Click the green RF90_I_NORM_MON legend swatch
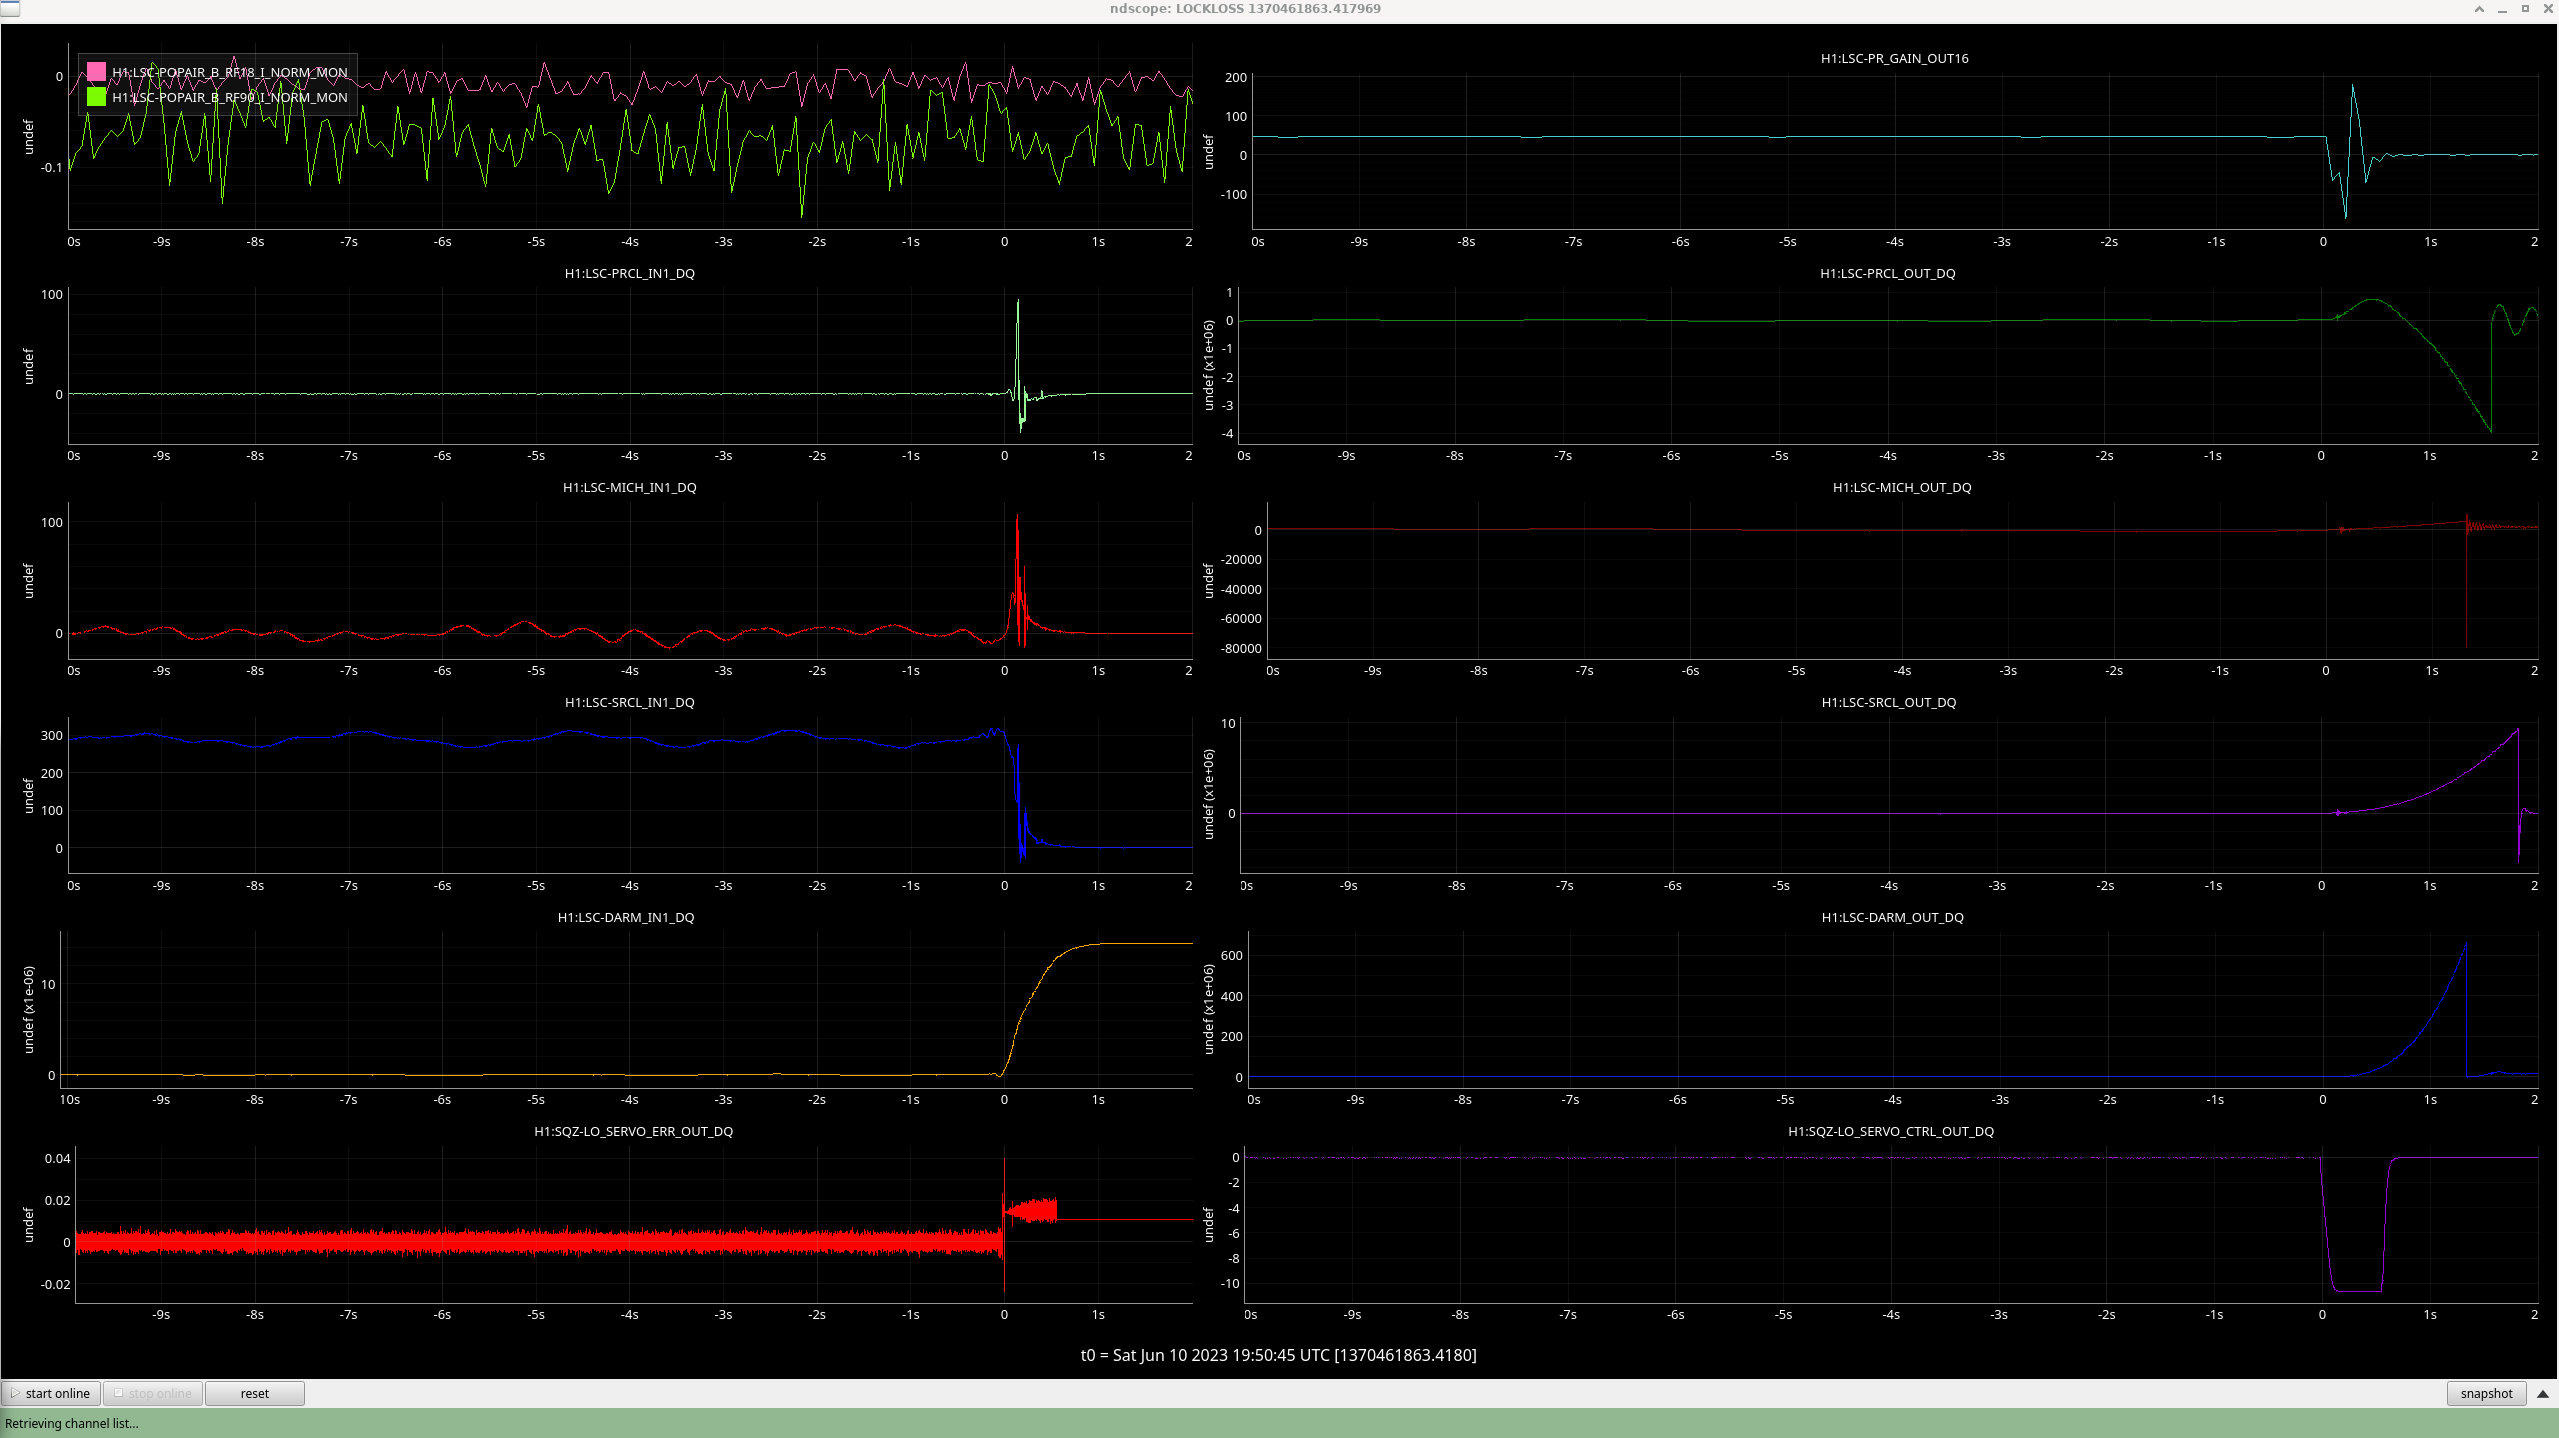Viewport: 2559px width, 1438px height. [x=96, y=97]
